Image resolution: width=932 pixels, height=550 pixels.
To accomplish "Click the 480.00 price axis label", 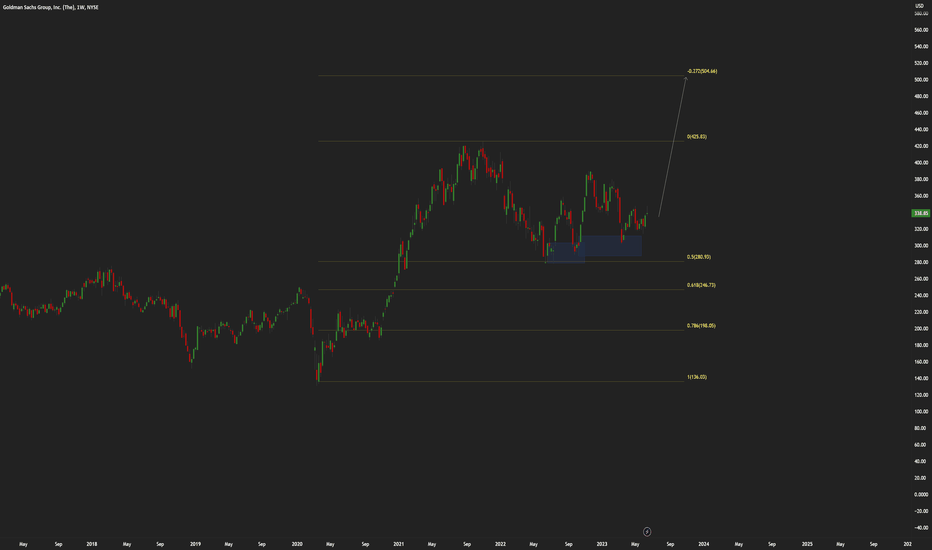I will [x=921, y=96].
